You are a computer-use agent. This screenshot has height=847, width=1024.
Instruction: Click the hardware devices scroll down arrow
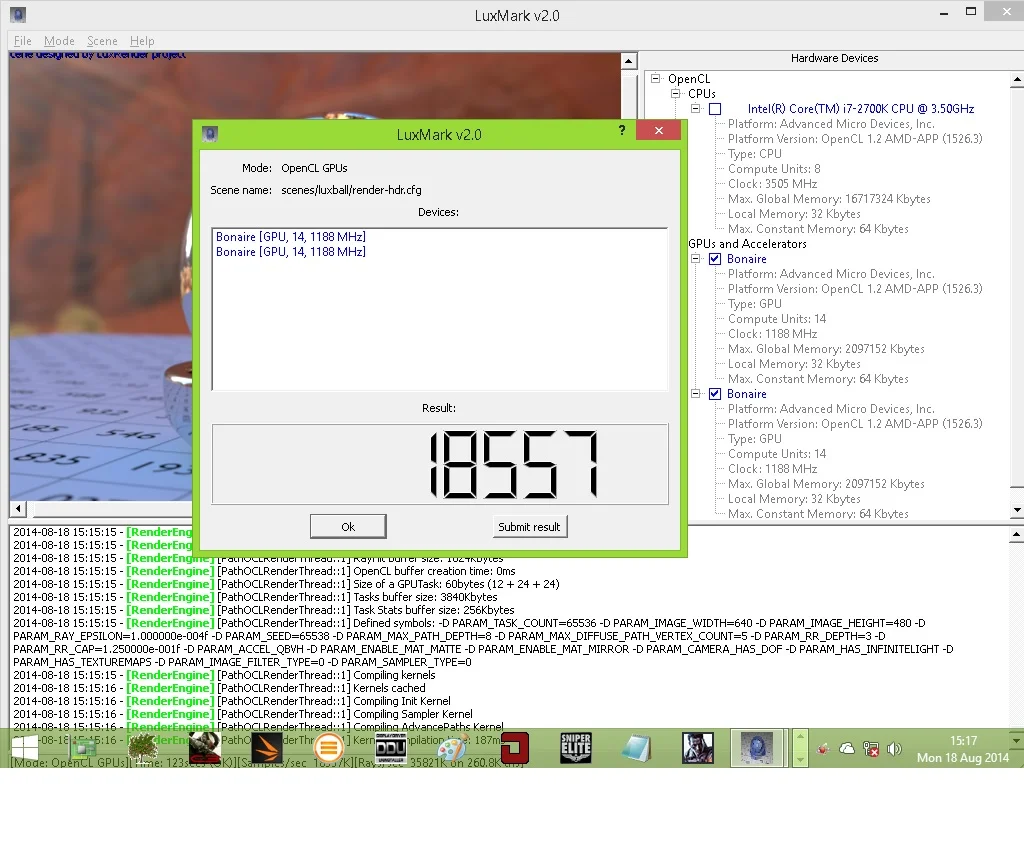1016,510
